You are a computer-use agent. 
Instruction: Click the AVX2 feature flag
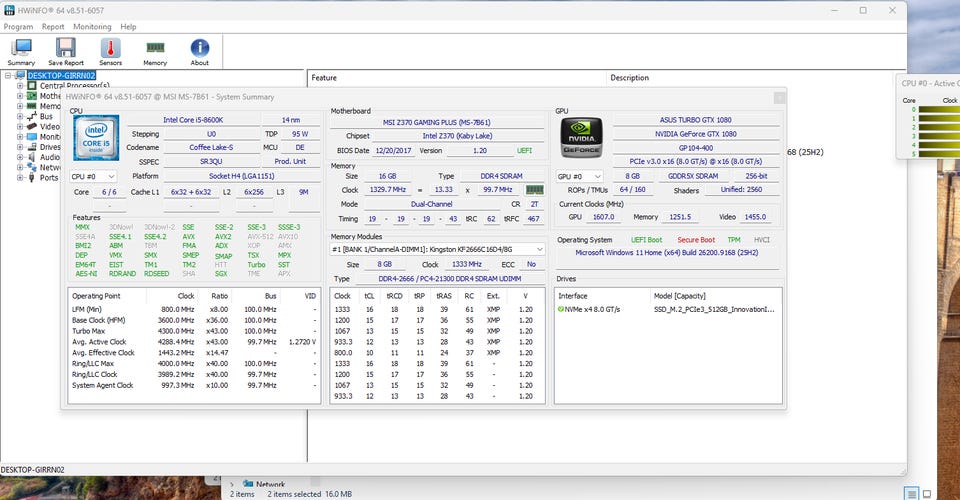[223, 236]
